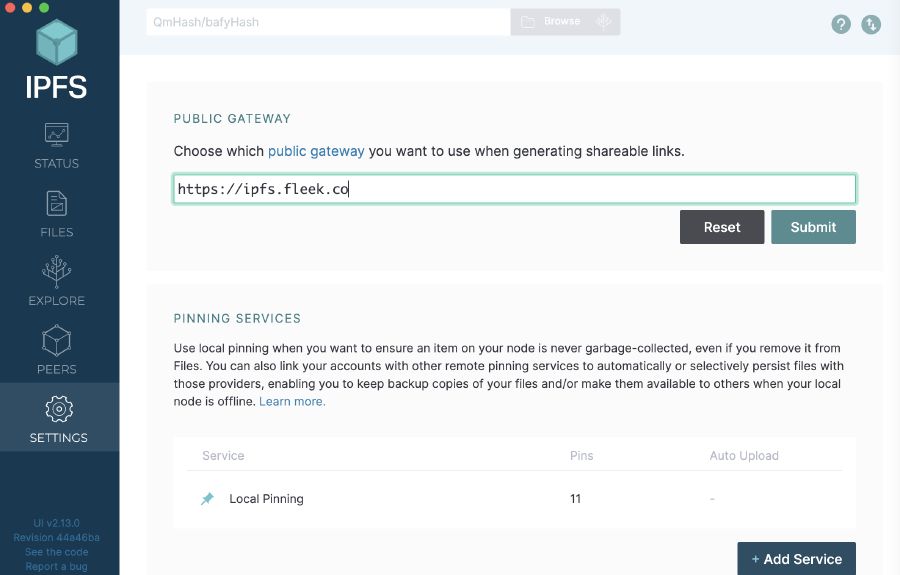Click the Inspect tree icon next to Browse

(x=603, y=22)
